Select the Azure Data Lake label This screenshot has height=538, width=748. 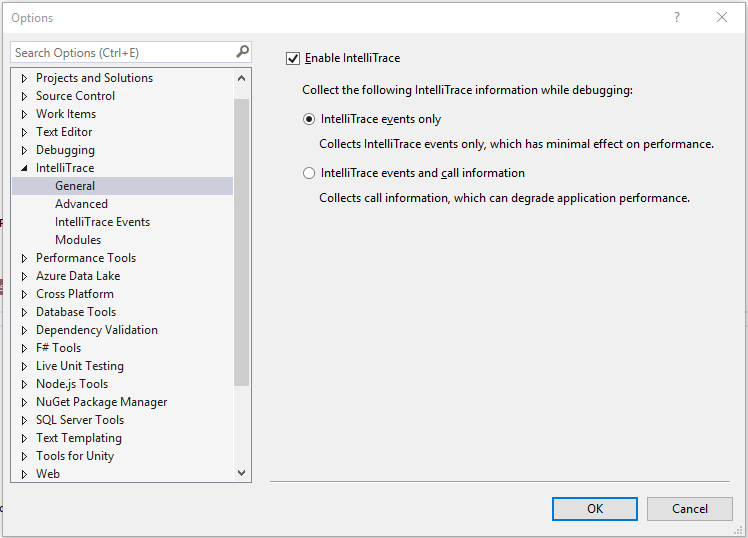pyautogui.click(x=78, y=276)
